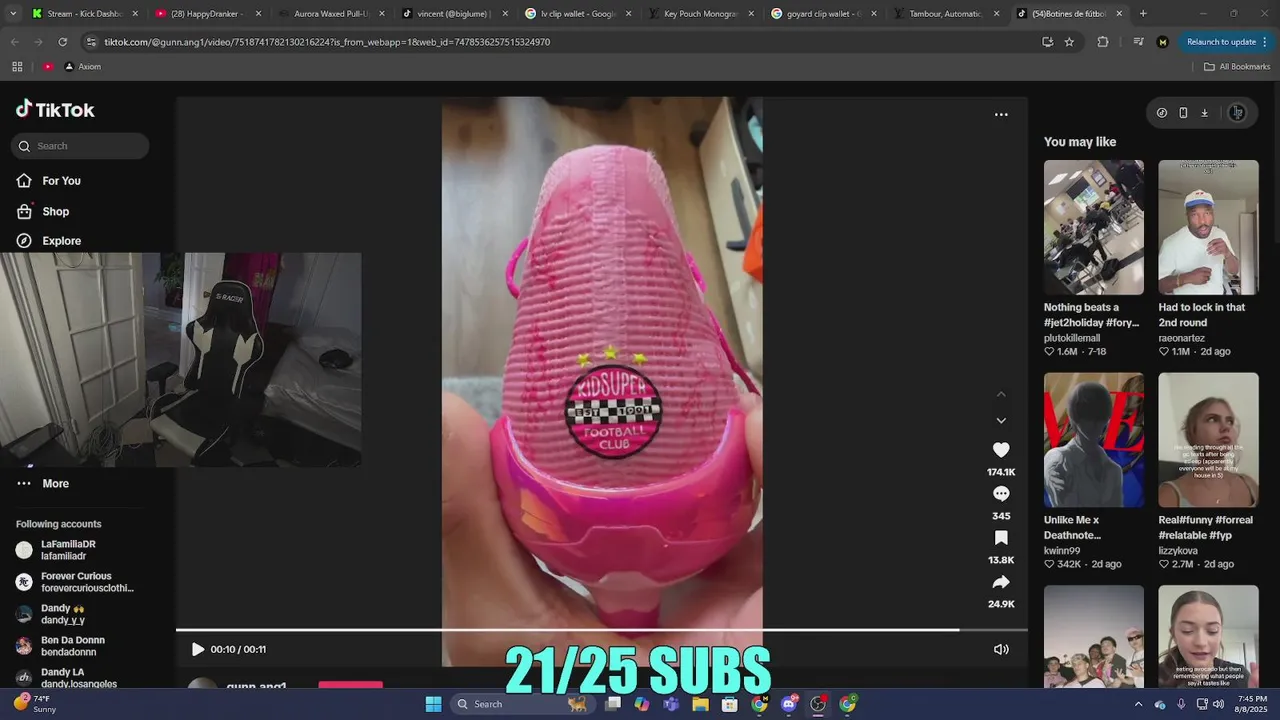The height and width of the screenshot is (720, 1280).
Task: Switch to the lv clip wallet Google tab
Action: (577, 14)
